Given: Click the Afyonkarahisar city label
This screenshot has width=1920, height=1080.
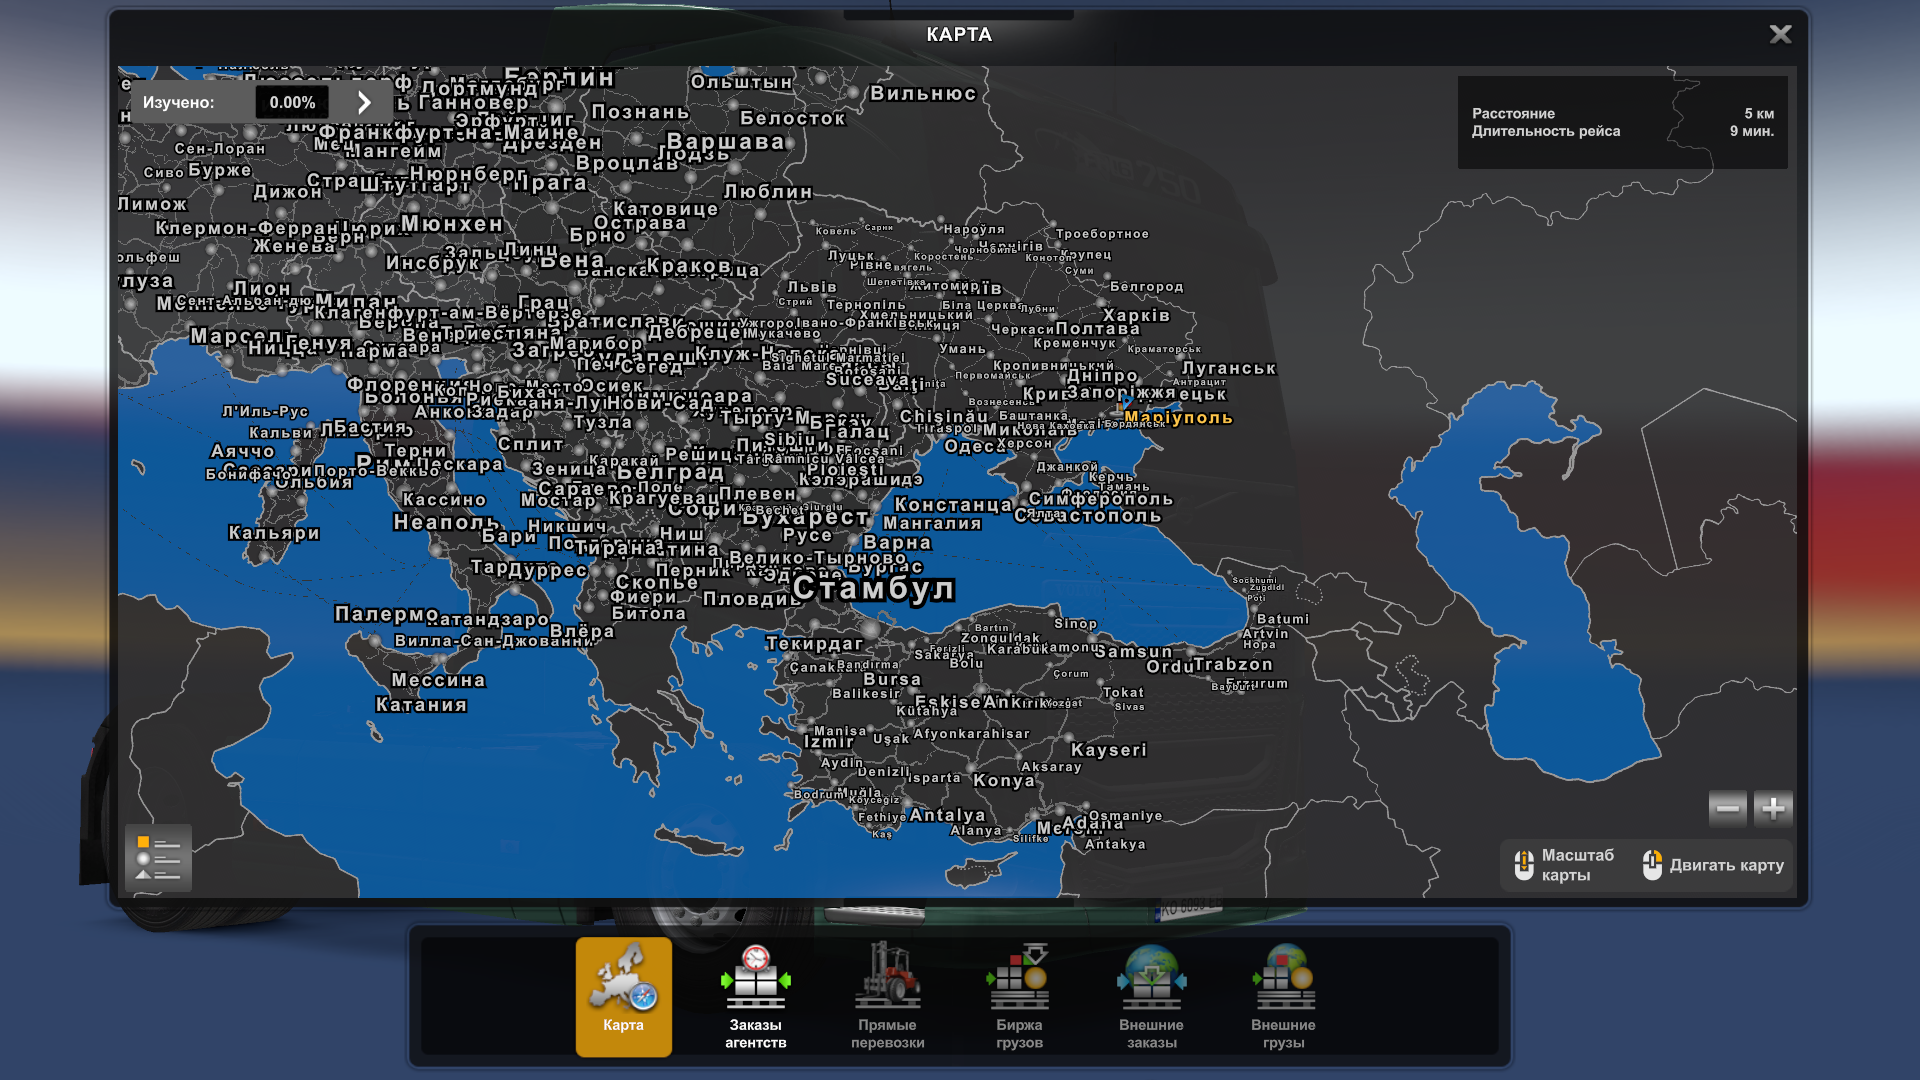Looking at the screenshot, I should coord(971,733).
